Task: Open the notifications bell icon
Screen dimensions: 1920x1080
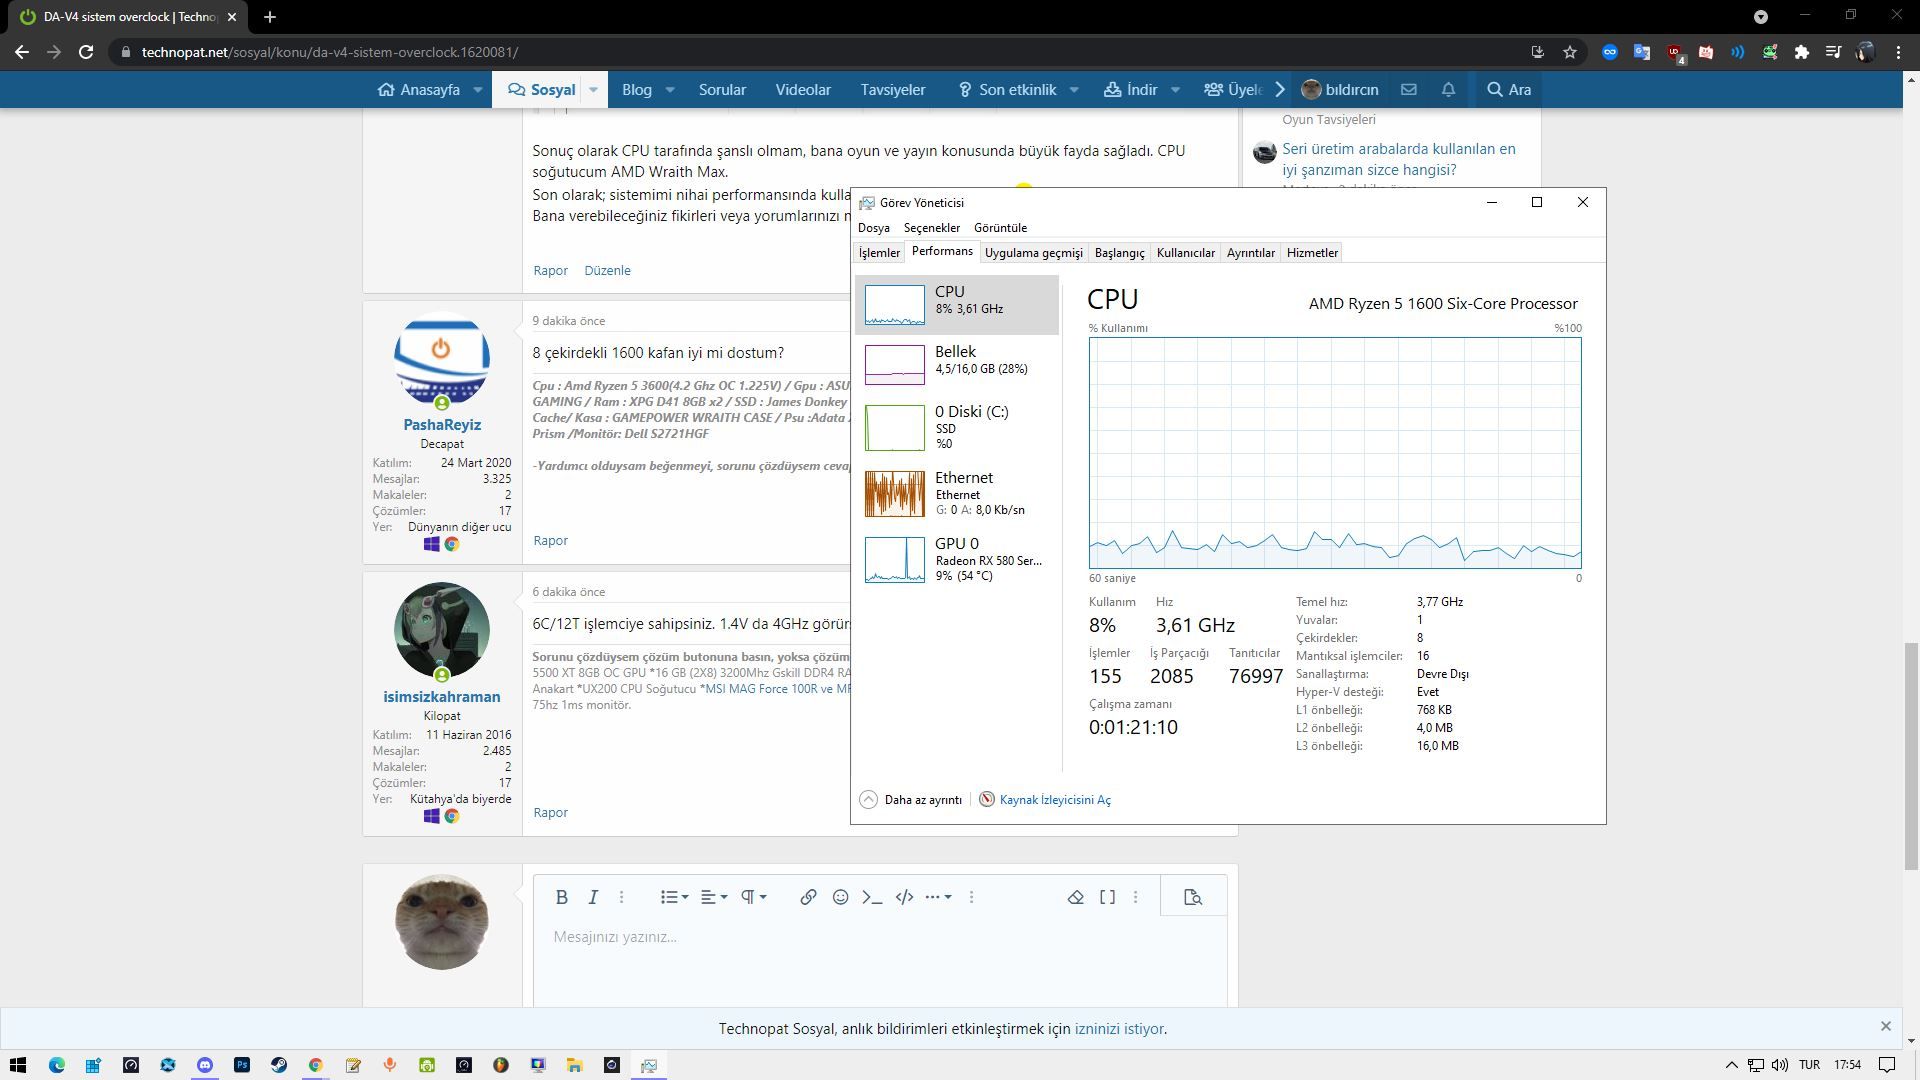Action: (1448, 90)
